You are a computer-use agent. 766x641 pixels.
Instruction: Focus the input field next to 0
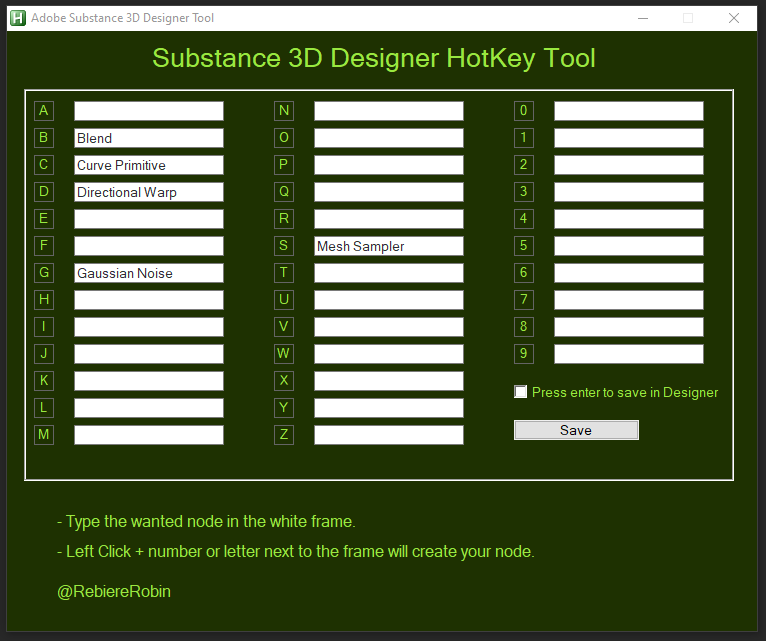(629, 111)
